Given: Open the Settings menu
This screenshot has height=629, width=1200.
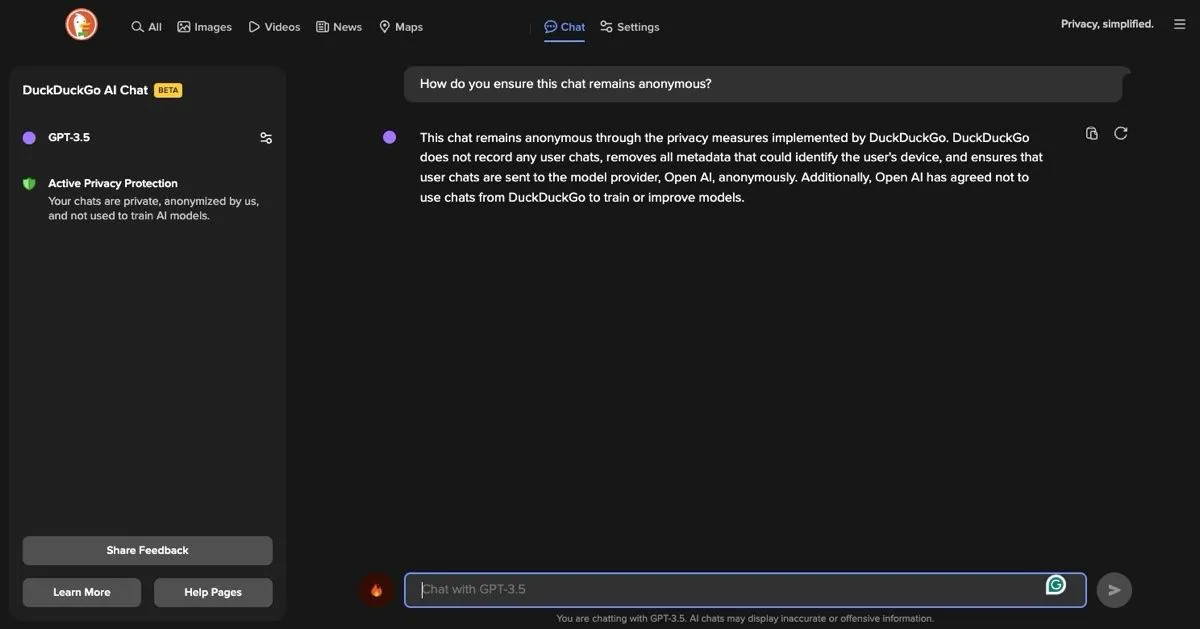Looking at the screenshot, I should [631, 24].
